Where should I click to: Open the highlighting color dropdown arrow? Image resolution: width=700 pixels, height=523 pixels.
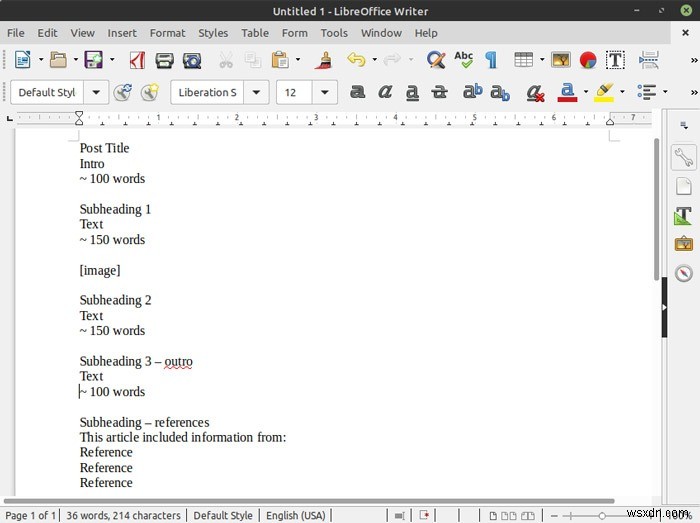[622, 92]
